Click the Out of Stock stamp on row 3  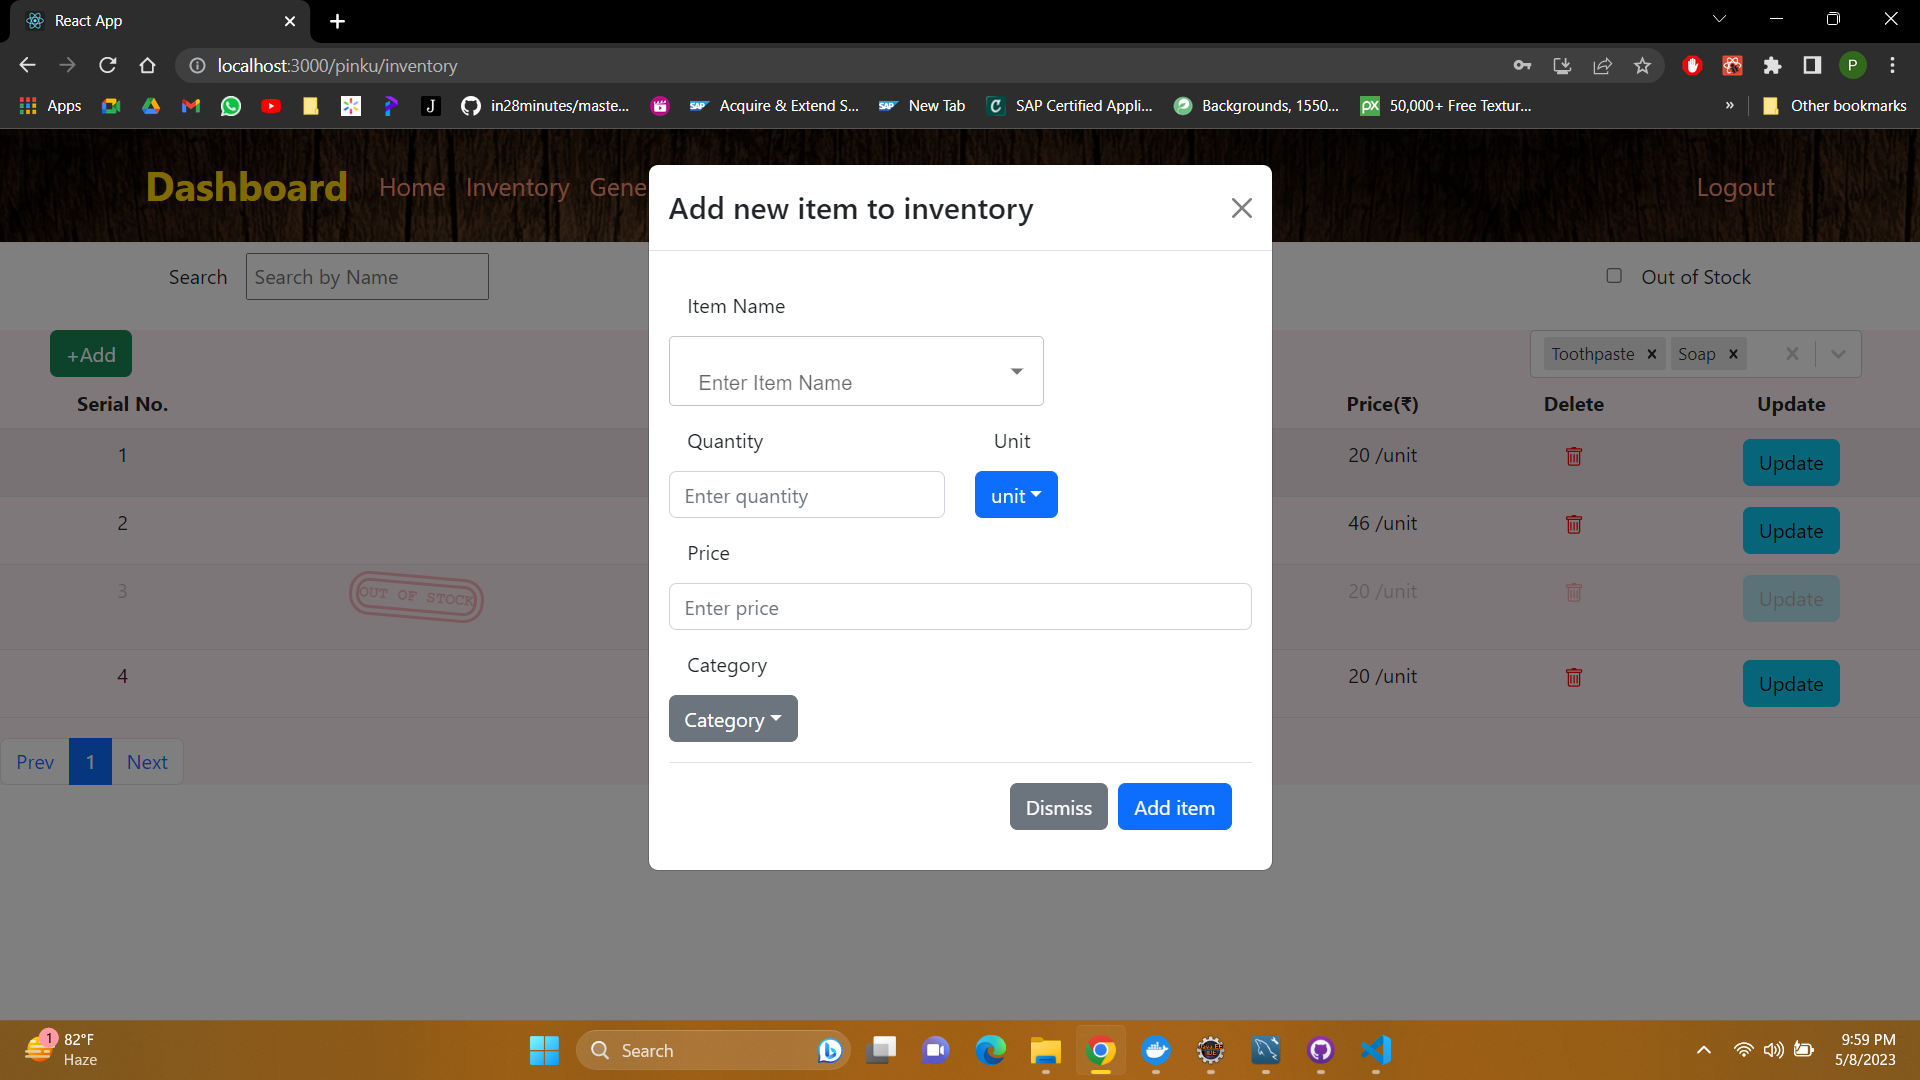point(415,598)
